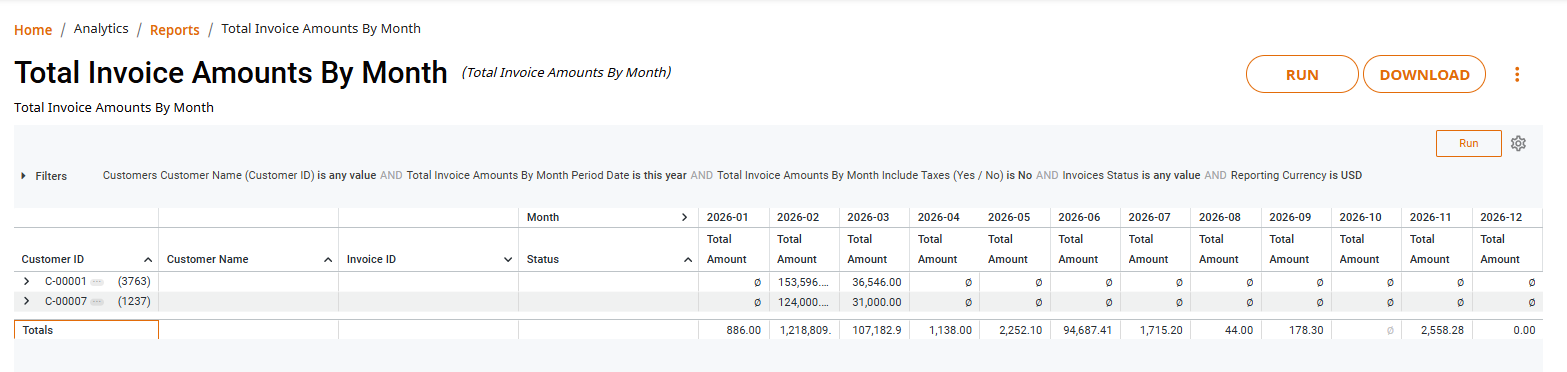Click the large RUN button
The width and height of the screenshot is (1567, 372).
(1302, 74)
